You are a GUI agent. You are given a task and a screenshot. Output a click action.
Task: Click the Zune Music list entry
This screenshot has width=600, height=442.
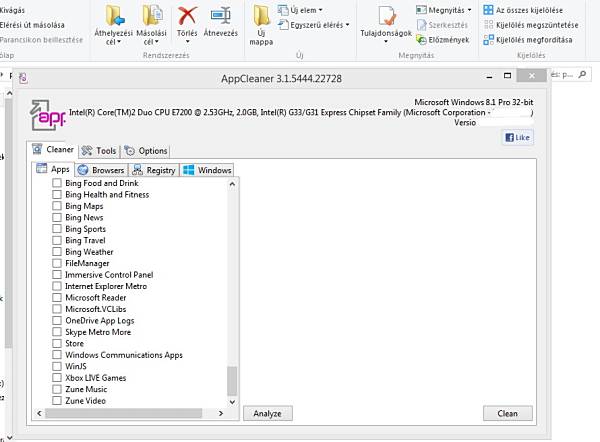pyautogui.click(x=86, y=389)
